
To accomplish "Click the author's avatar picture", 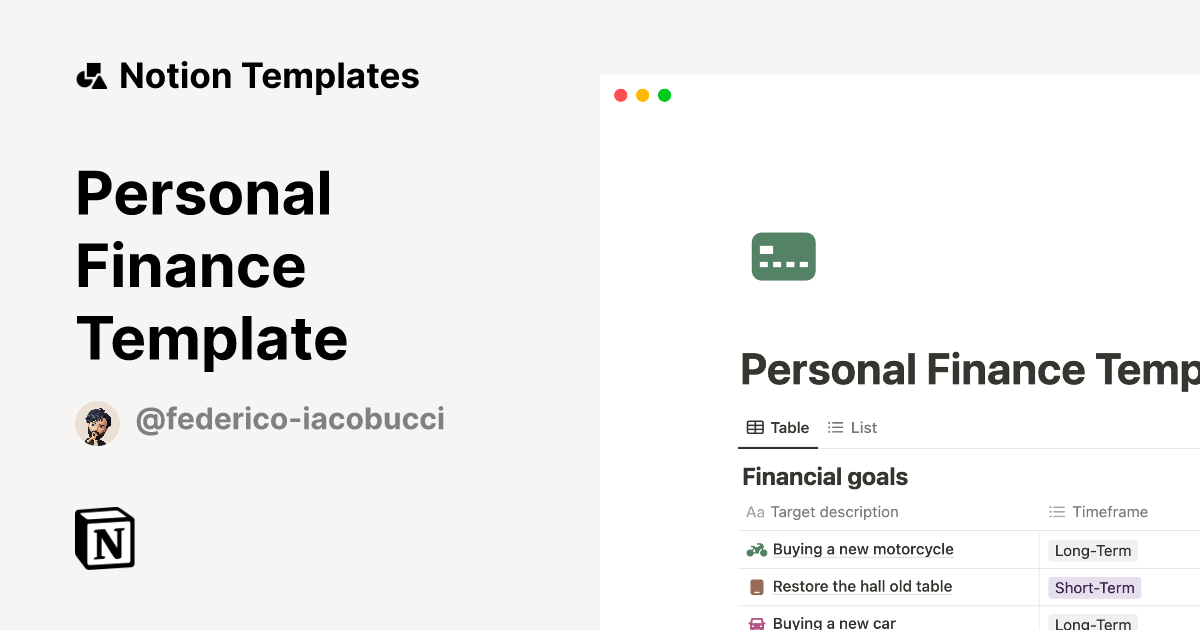I will (97, 423).
